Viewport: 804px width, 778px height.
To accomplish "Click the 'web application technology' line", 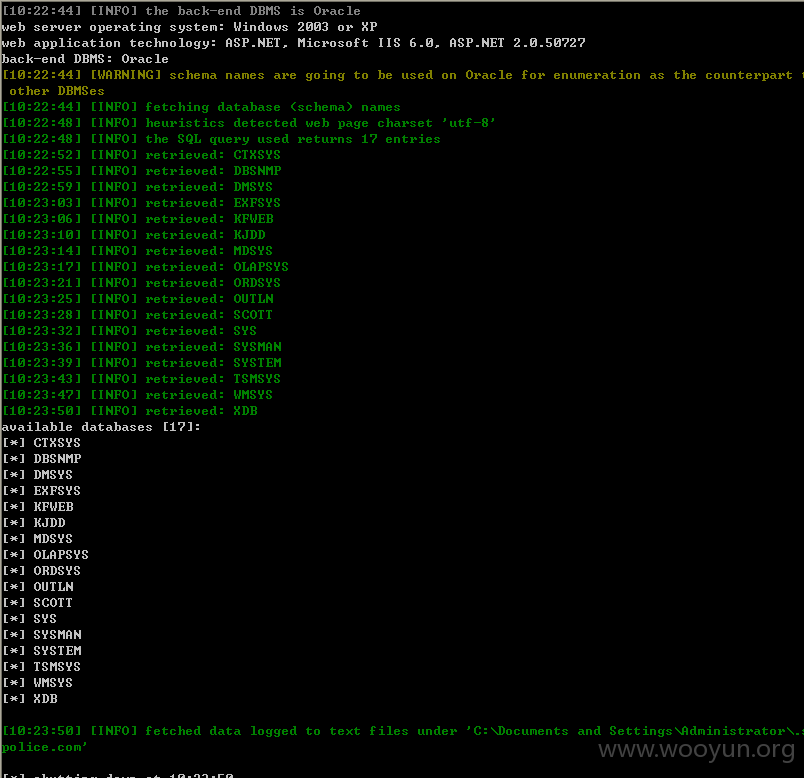I will coord(293,43).
